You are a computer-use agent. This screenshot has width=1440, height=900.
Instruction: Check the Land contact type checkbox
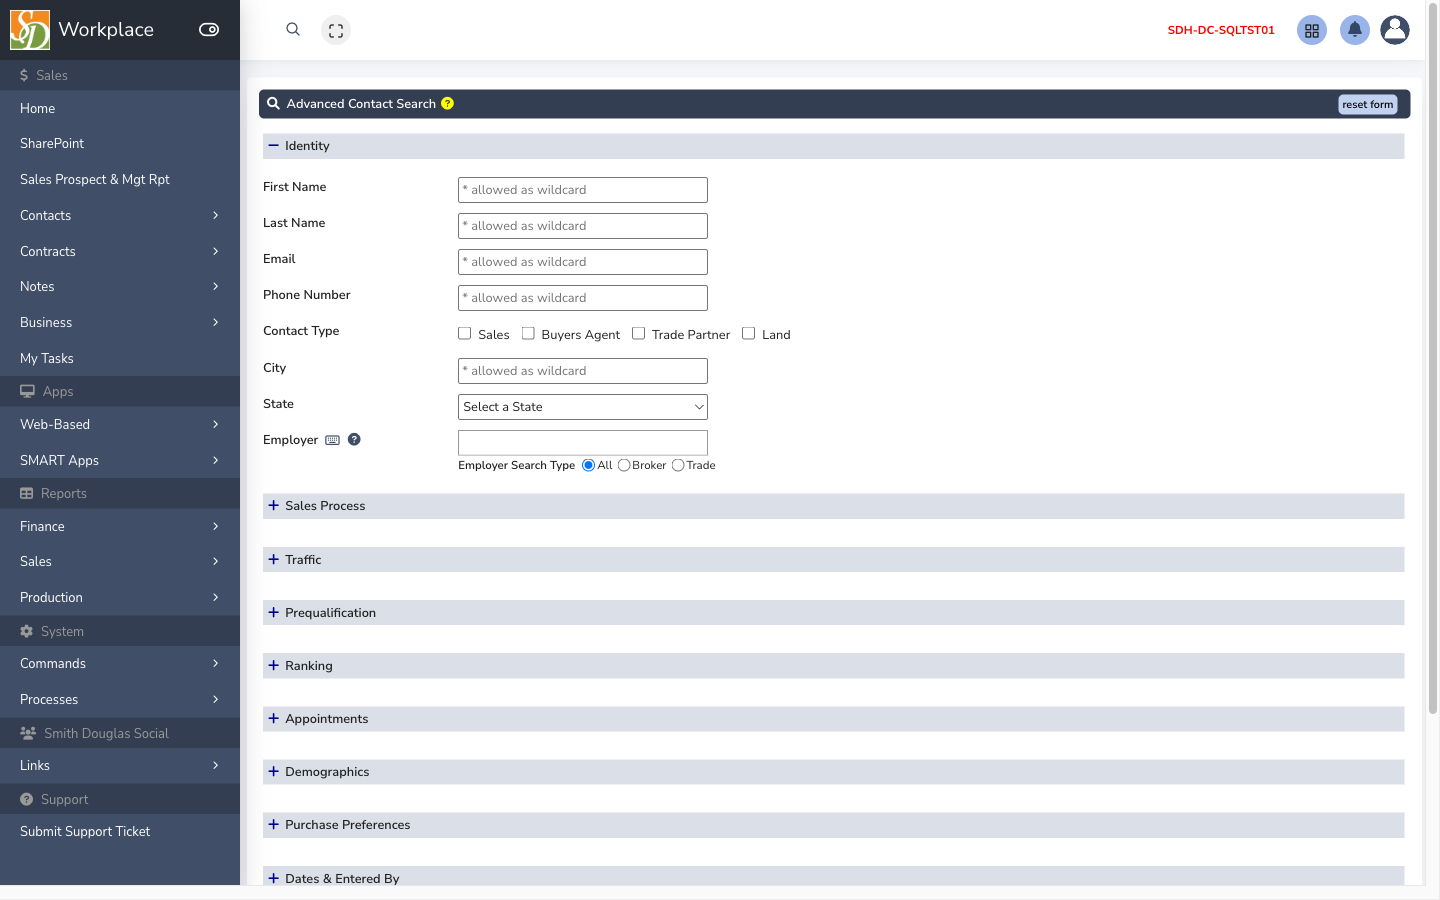coord(749,334)
